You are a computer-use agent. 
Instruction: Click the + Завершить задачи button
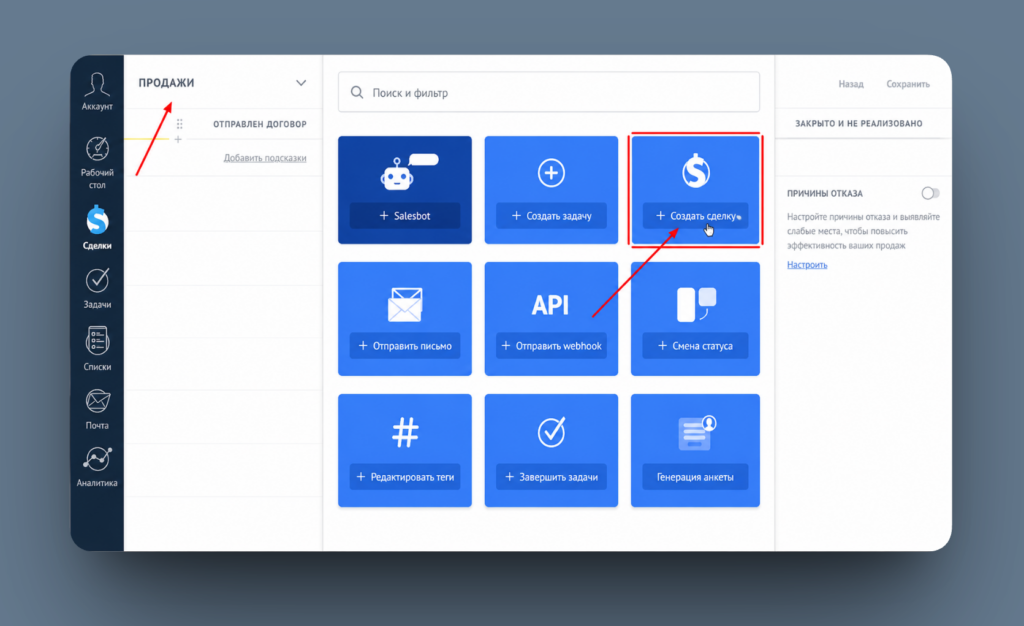[551, 477]
